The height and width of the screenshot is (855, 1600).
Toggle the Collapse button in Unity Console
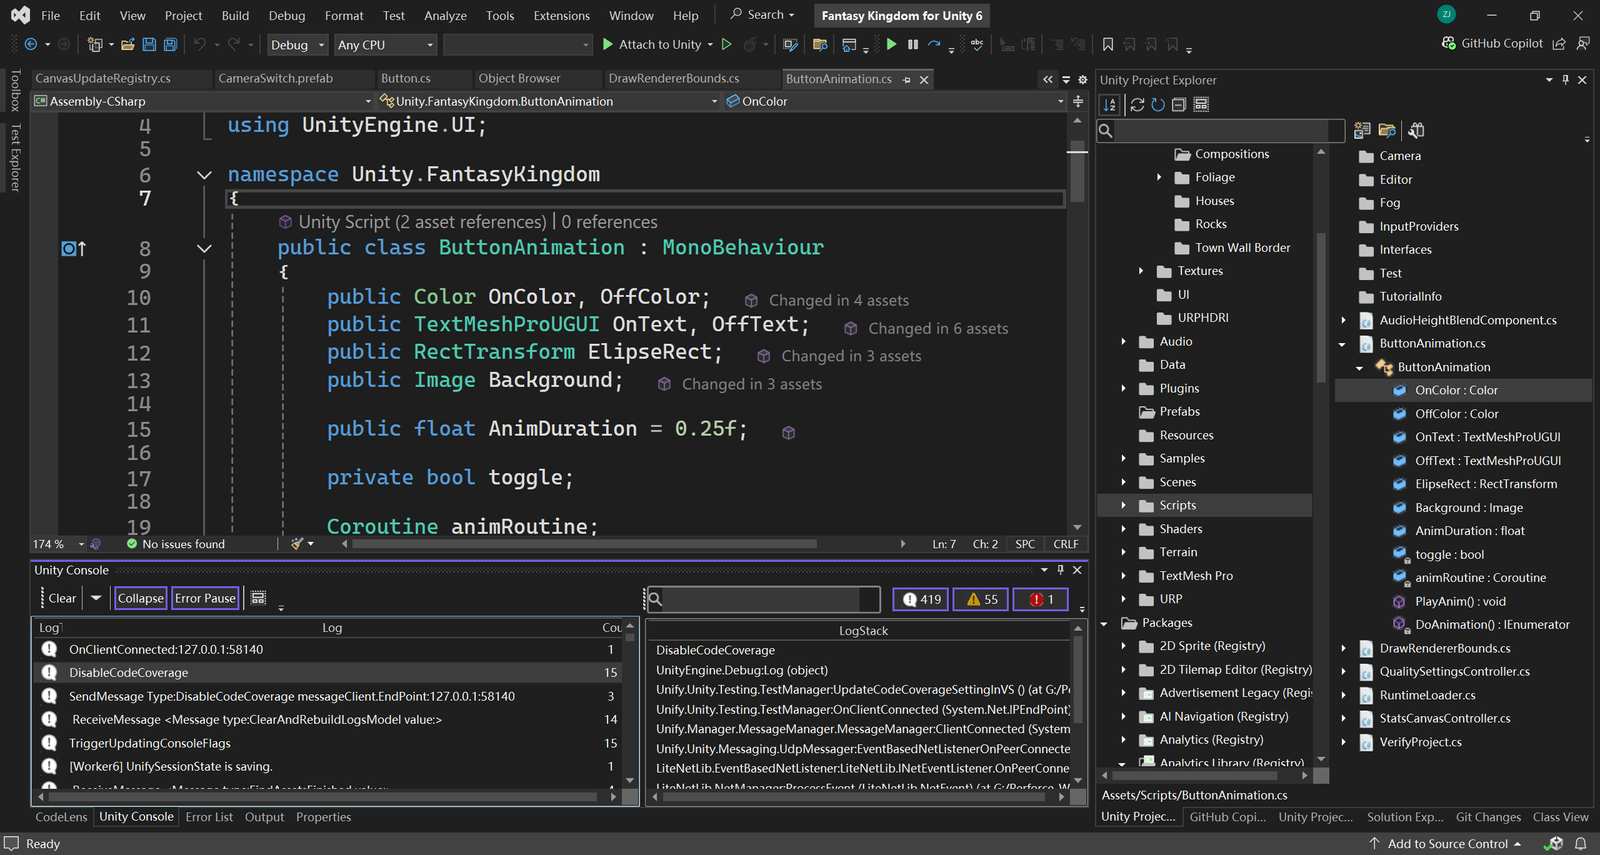point(140,598)
